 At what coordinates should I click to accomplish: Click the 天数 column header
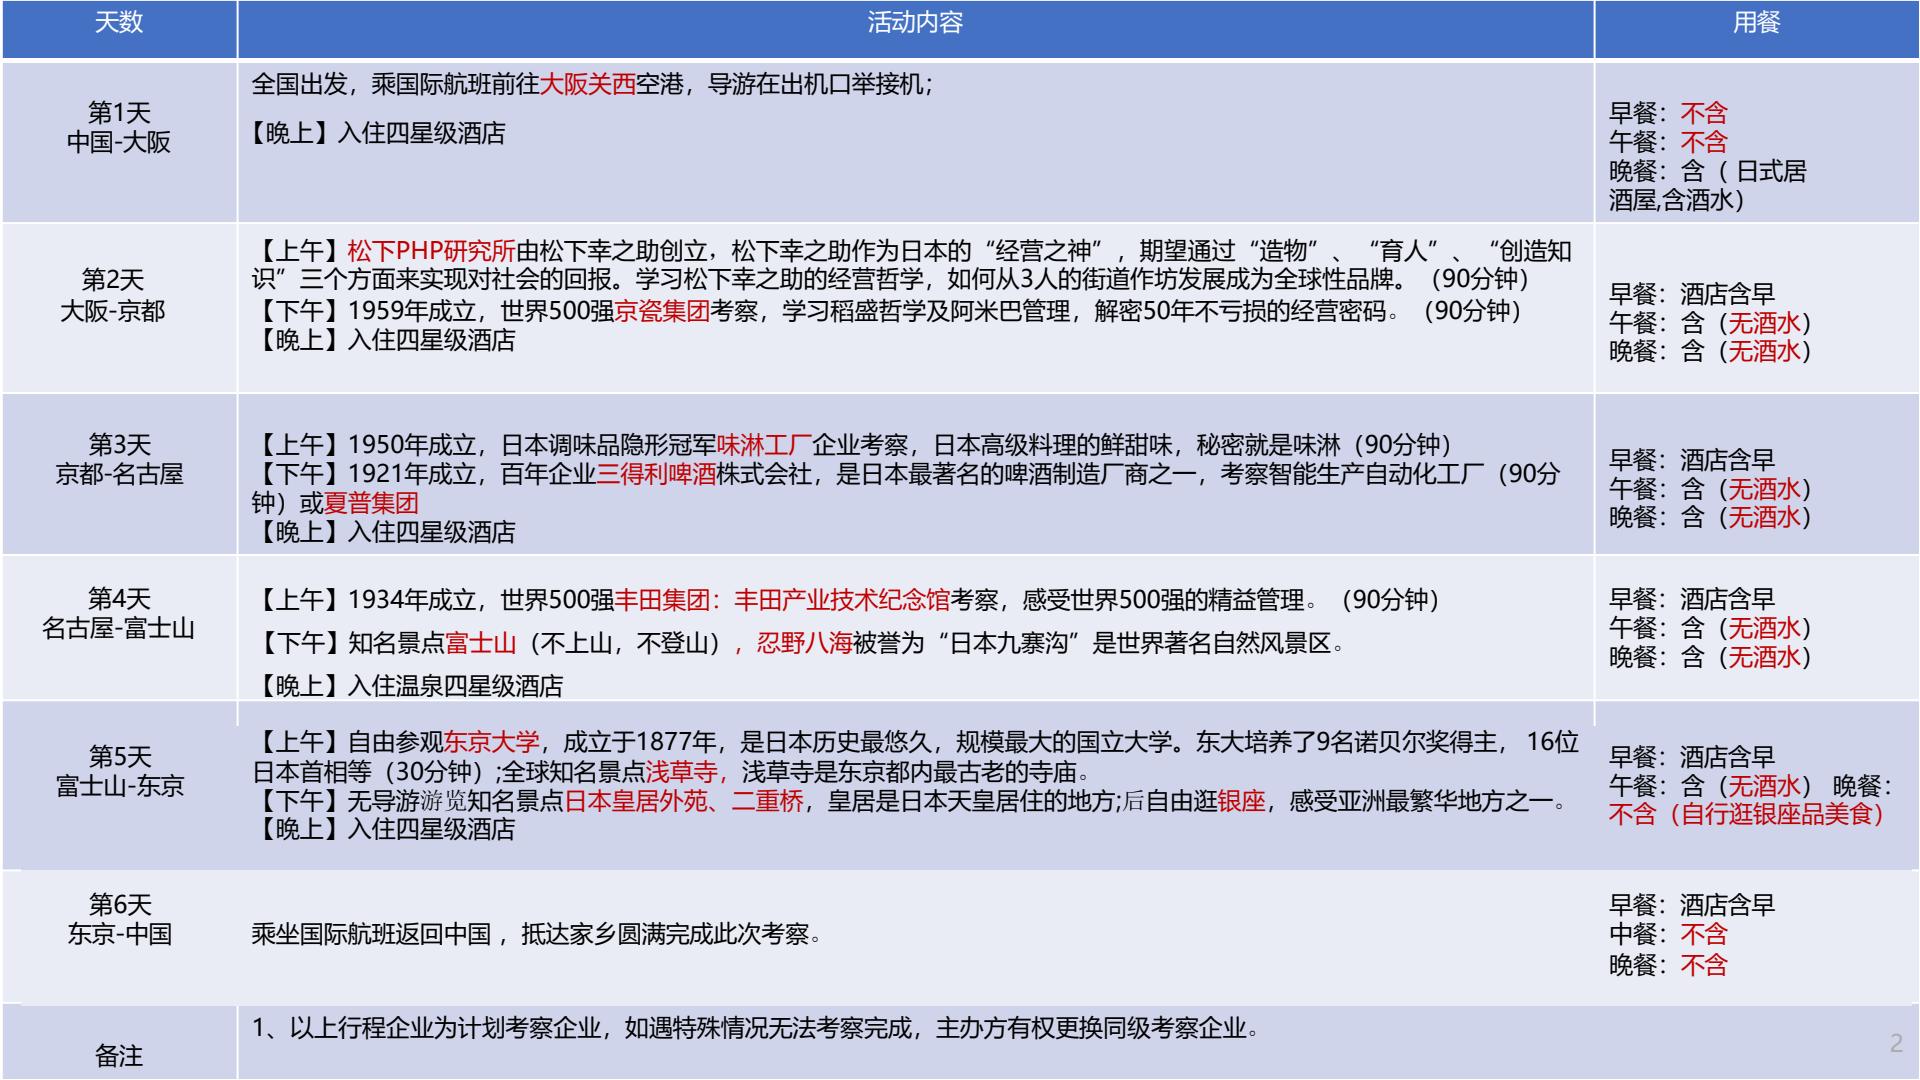coord(119,29)
